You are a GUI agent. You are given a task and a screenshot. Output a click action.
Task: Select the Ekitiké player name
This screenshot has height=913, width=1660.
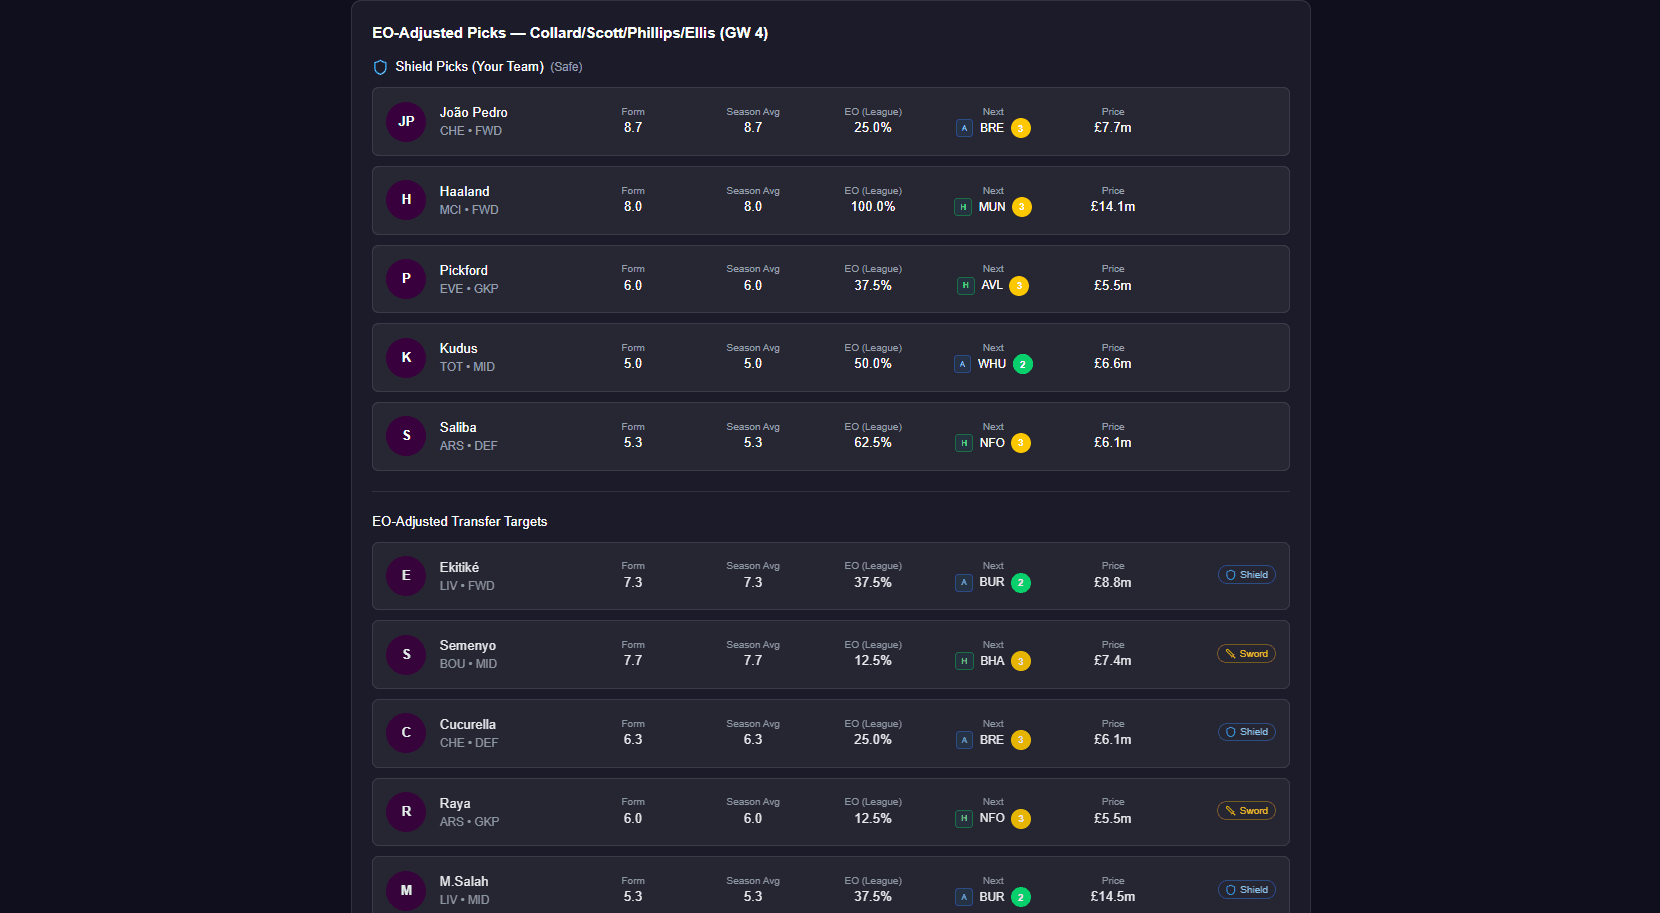point(459,567)
